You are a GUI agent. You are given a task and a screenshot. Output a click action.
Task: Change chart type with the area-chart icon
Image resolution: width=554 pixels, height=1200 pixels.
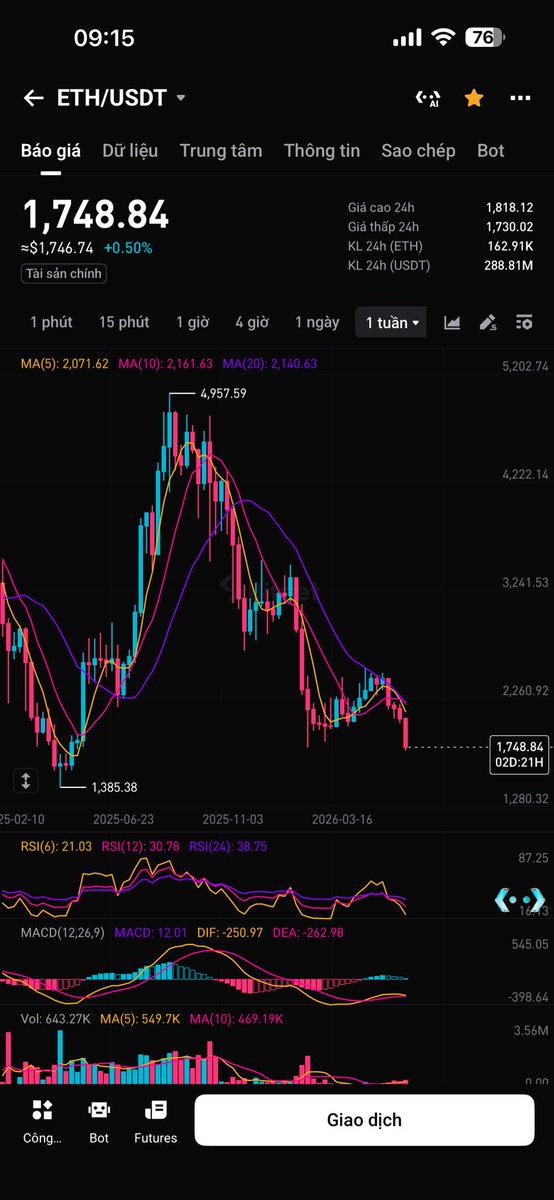coord(452,322)
